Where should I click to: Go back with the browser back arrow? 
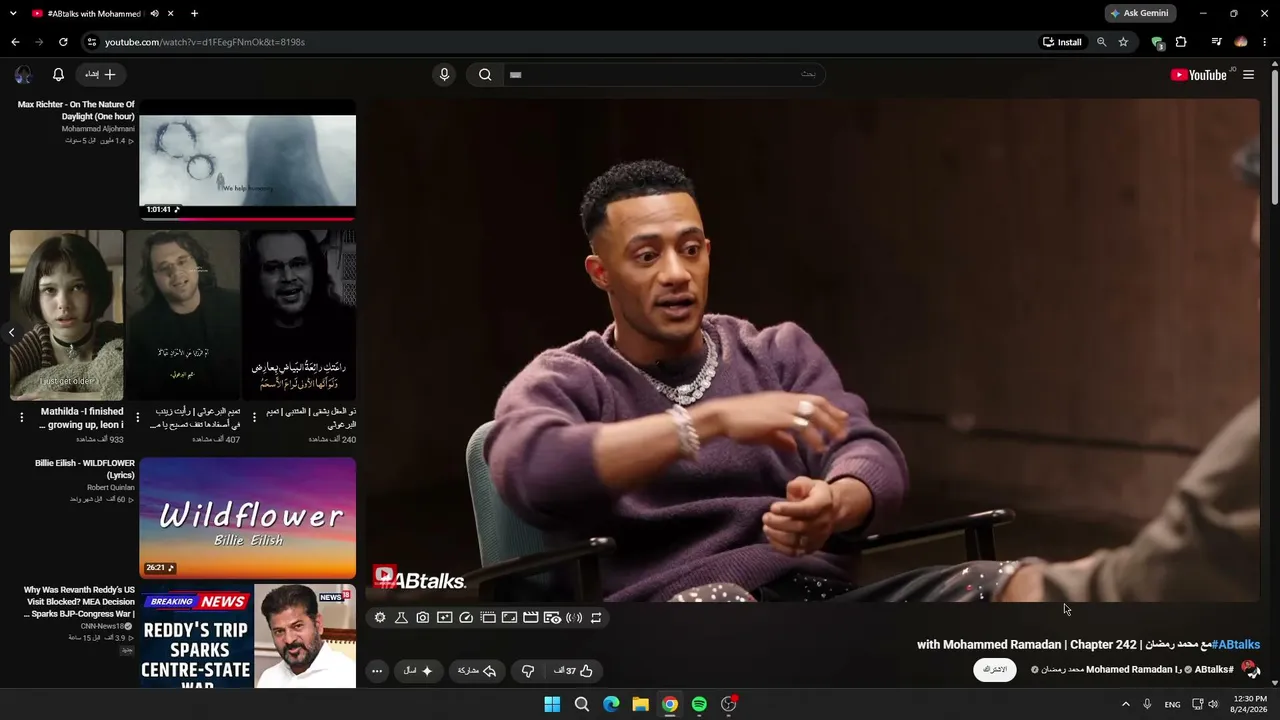pos(15,42)
